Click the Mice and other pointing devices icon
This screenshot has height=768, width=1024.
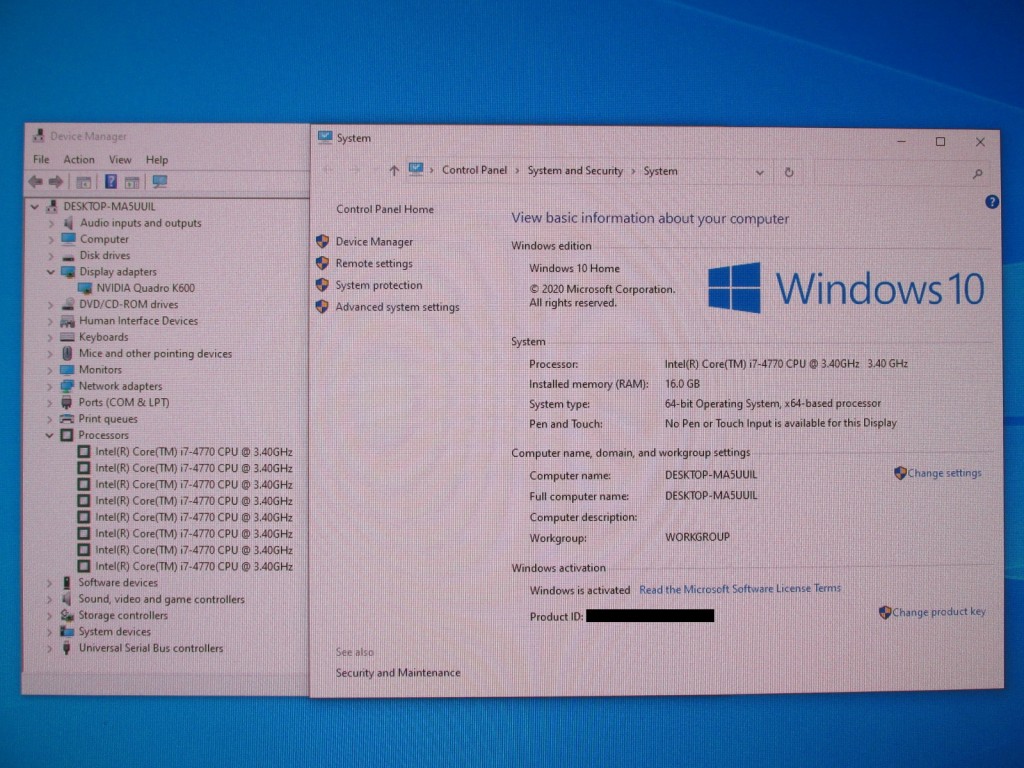pos(67,353)
